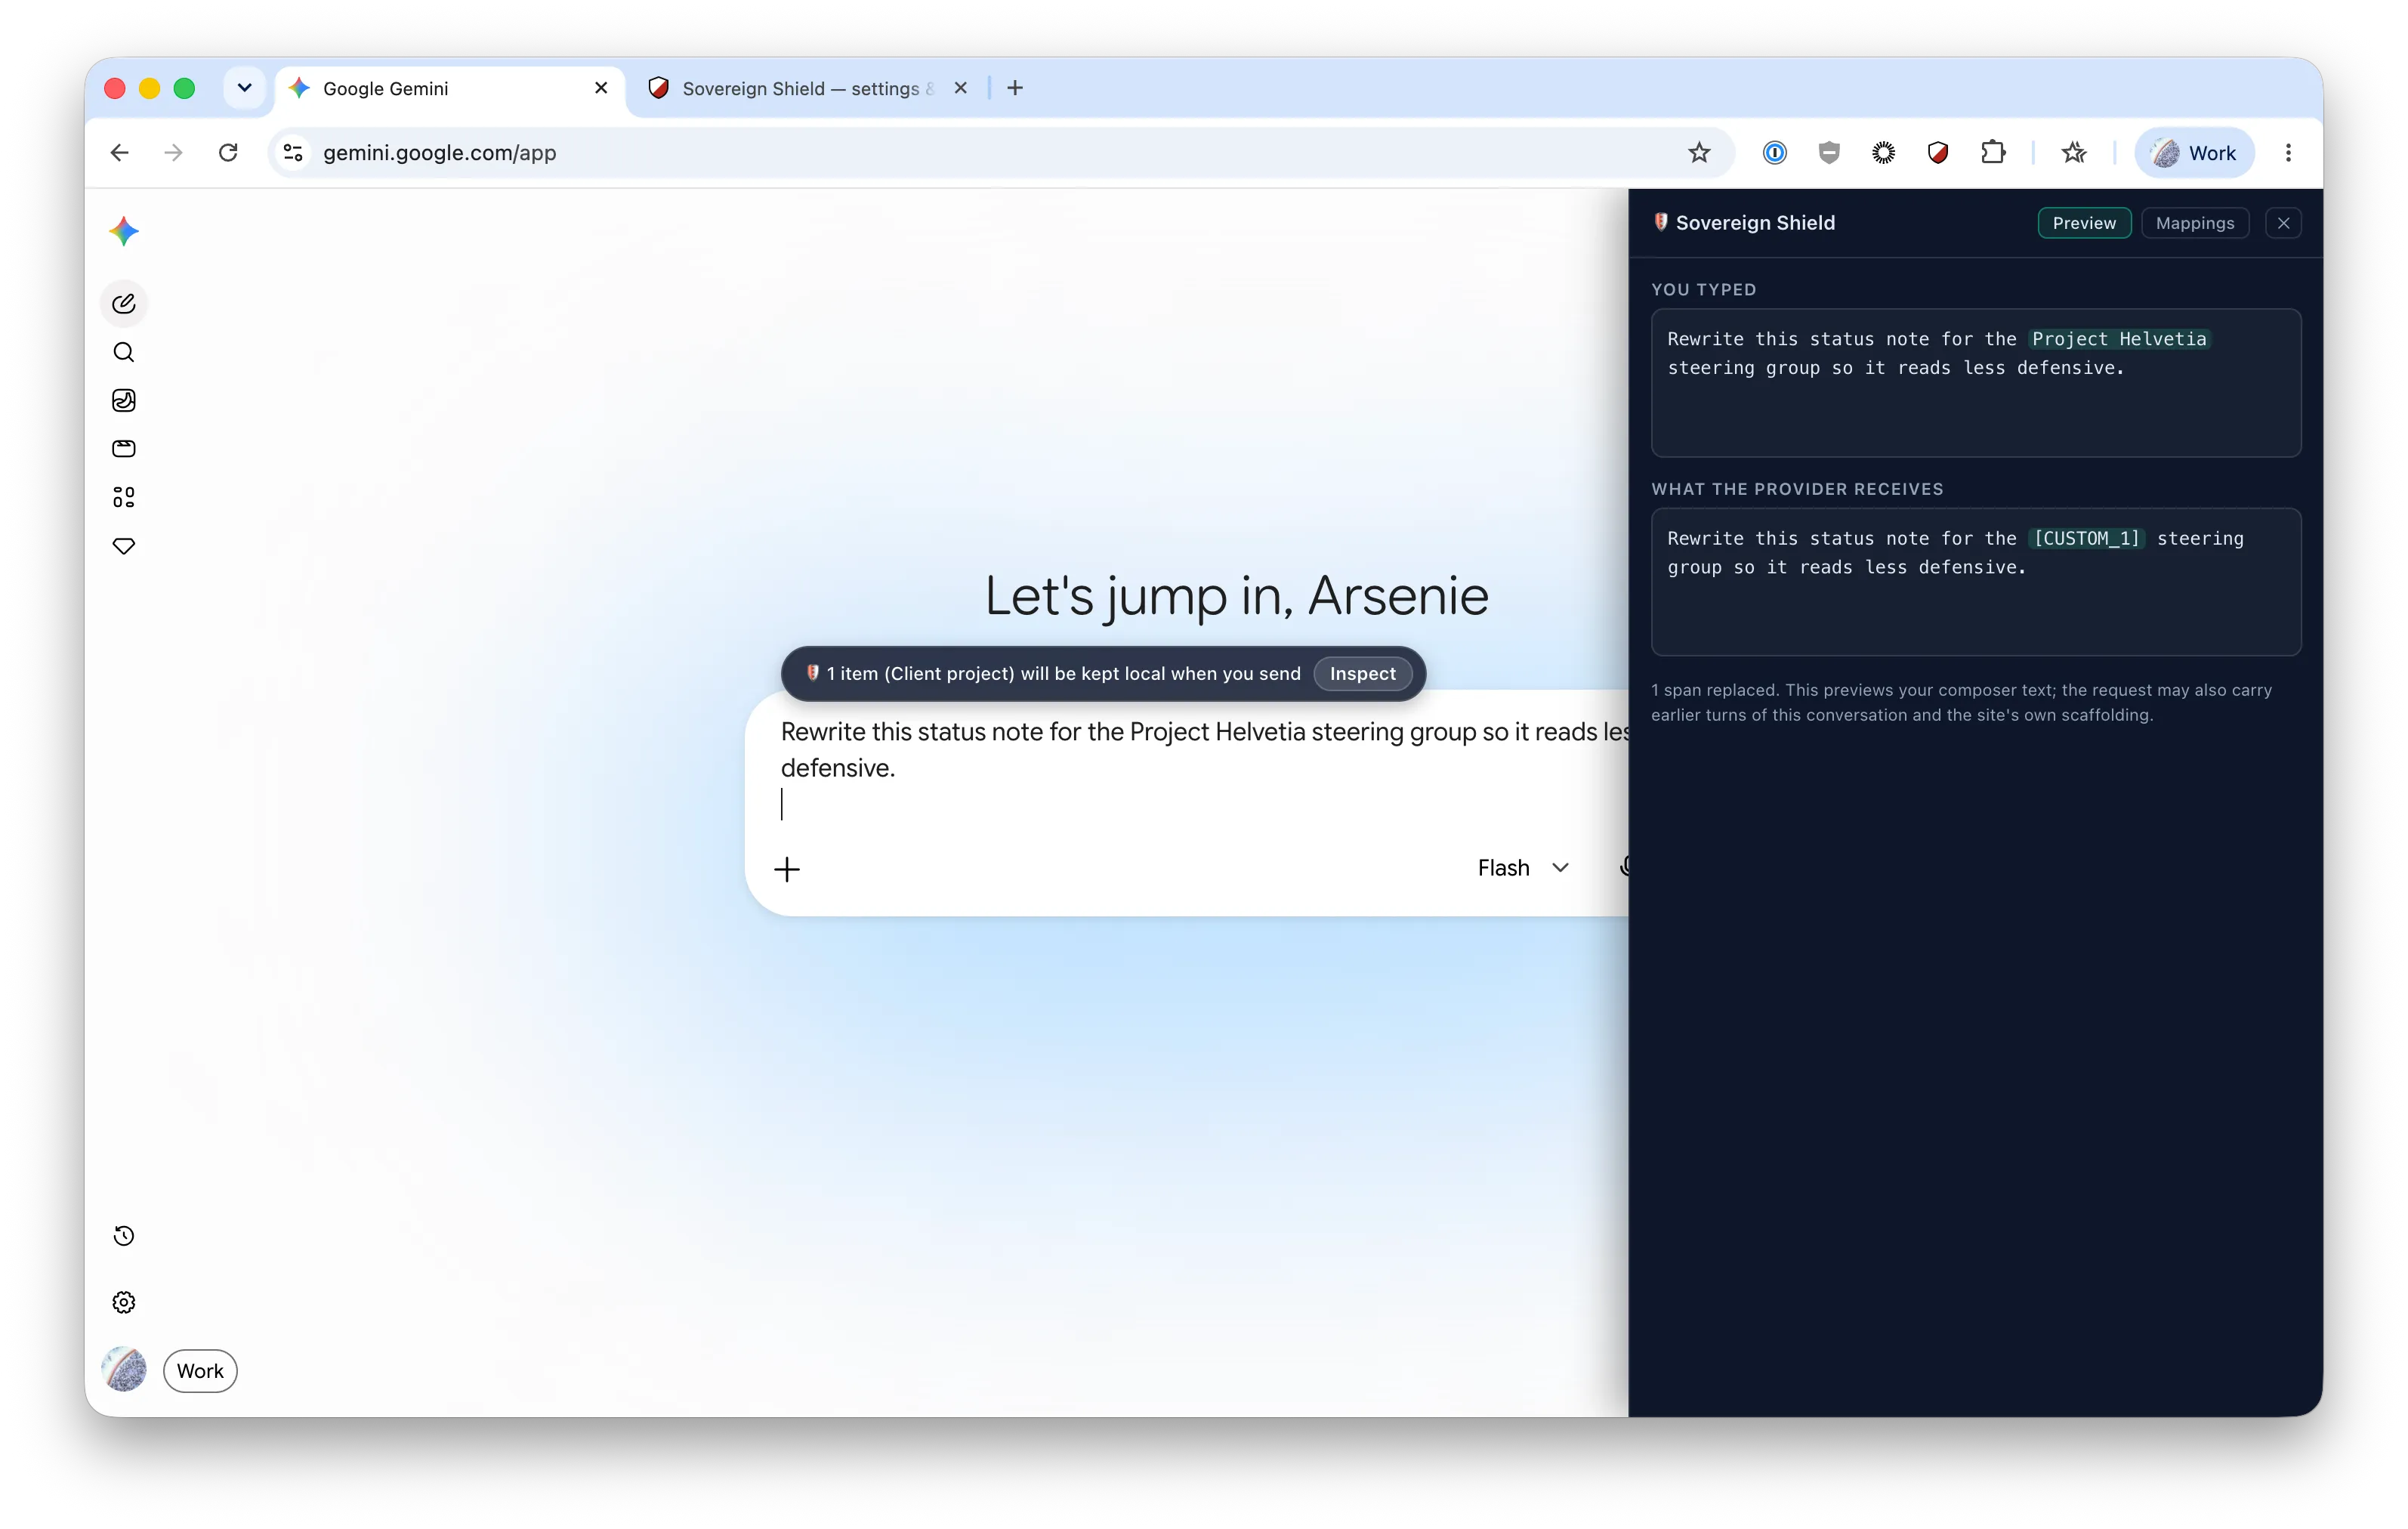Click the You Typed text box
Viewport: 2408px width, 1529px height.
(x=1975, y=383)
